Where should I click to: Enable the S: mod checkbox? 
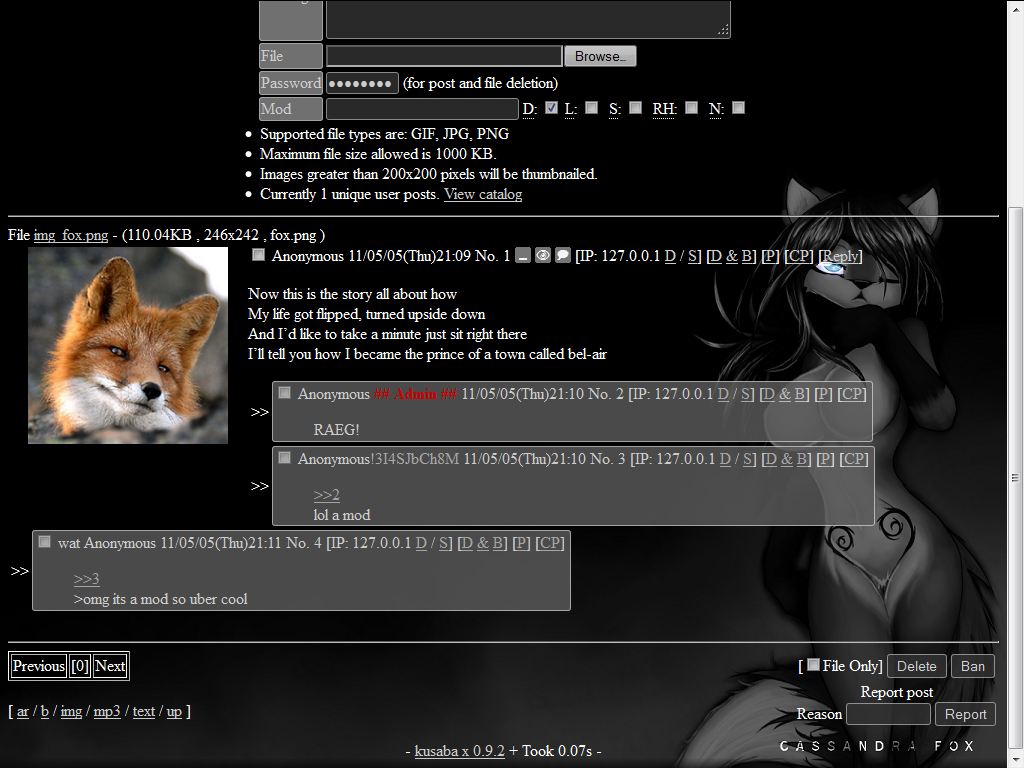point(635,107)
